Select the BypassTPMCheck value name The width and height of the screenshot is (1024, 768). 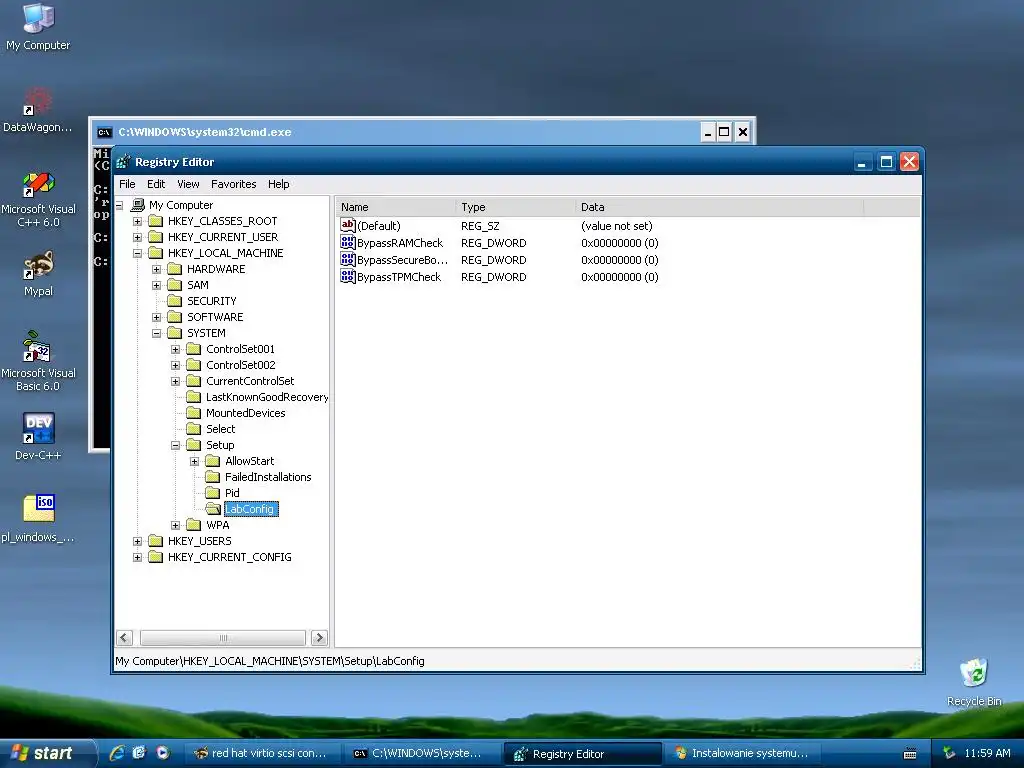(399, 277)
